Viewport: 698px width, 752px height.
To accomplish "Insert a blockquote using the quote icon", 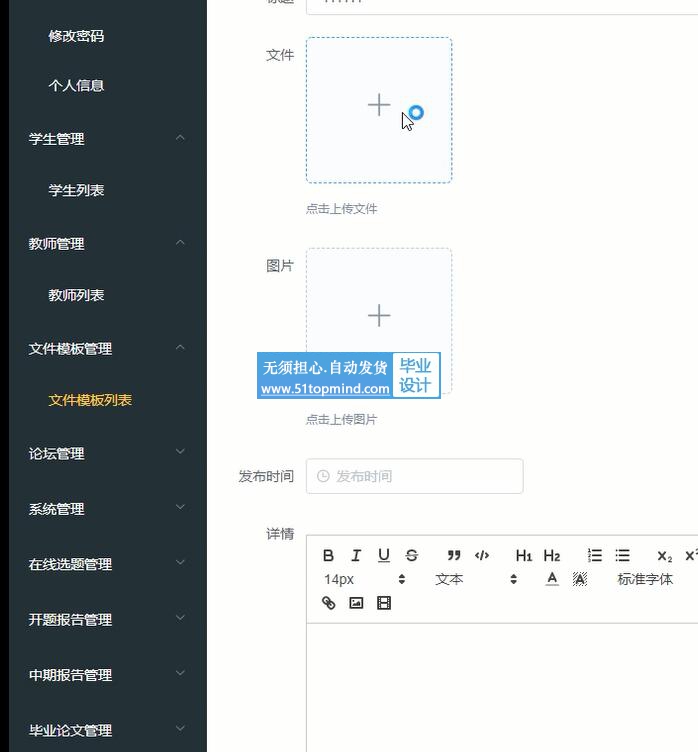I will coord(454,556).
